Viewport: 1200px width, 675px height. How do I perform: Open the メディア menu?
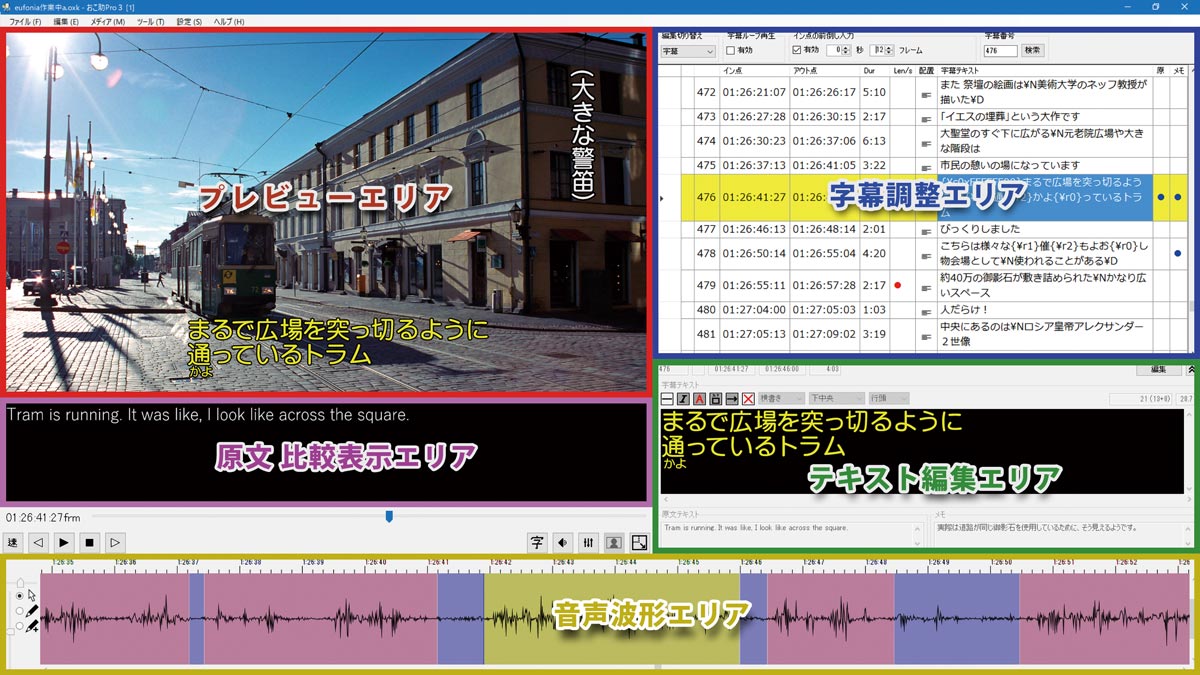(108, 21)
